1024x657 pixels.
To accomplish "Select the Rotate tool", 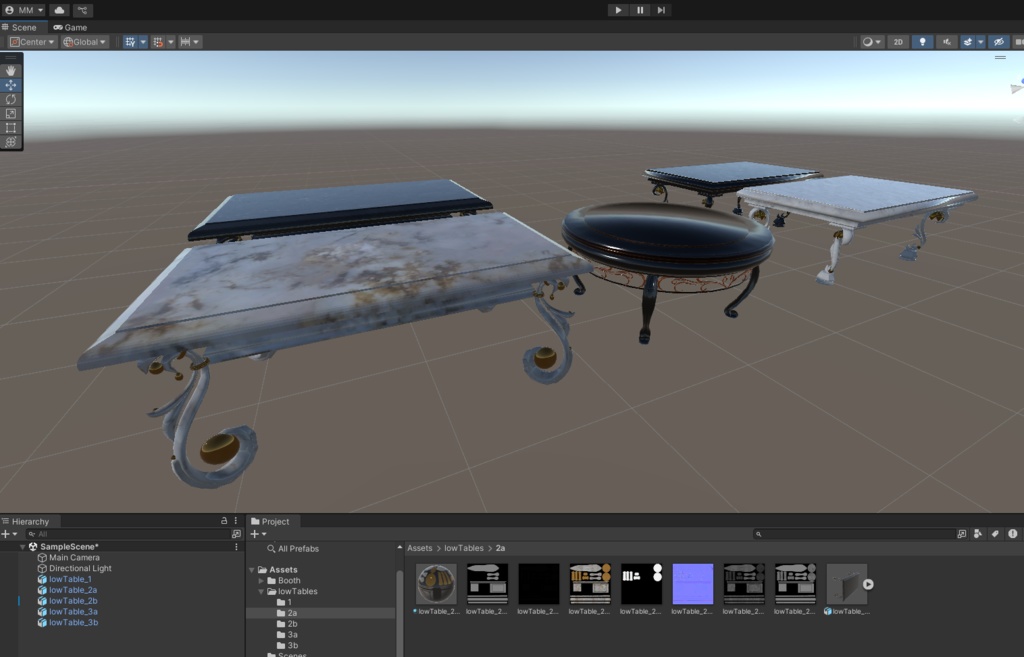I will point(11,99).
